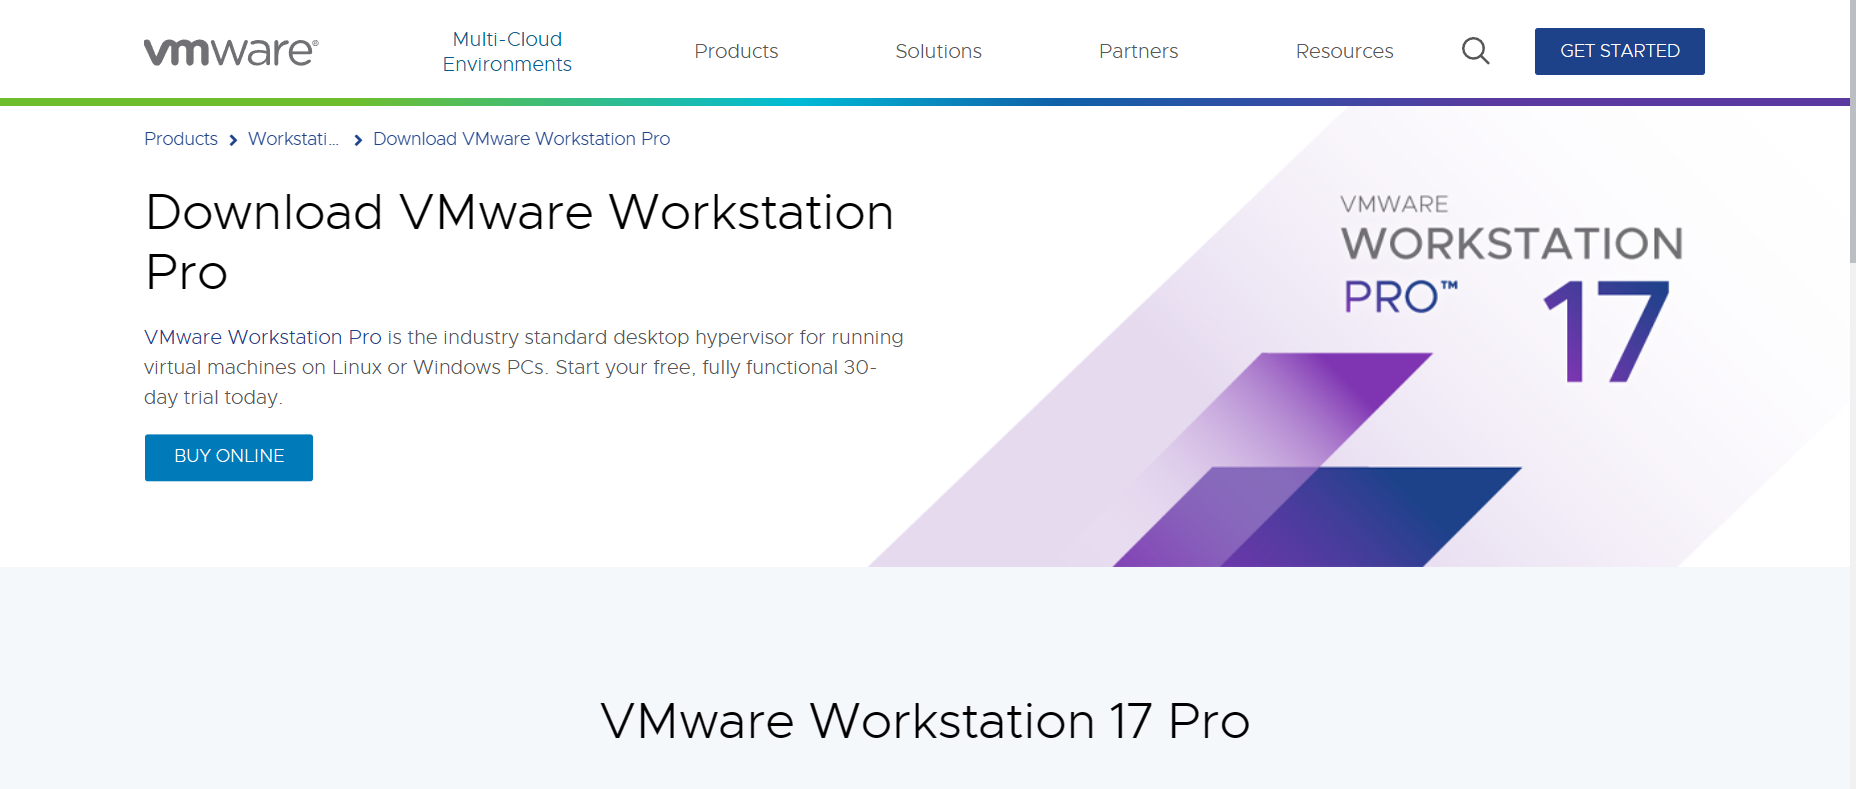Image resolution: width=1856 pixels, height=789 pixels.
Task: Click the VMware Workstation 17 Pro heading
Action: pos(925,721)
